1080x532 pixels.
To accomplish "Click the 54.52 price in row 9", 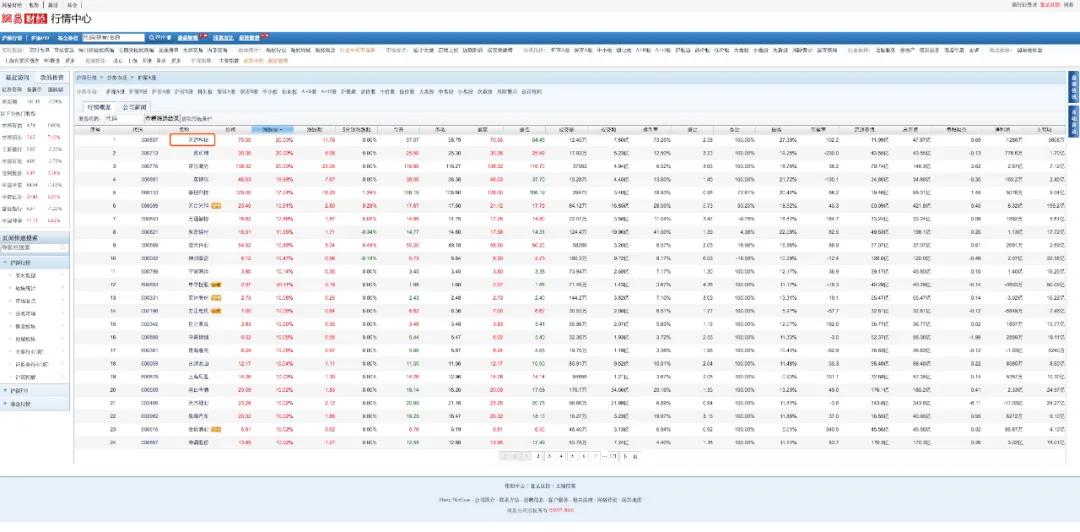I will point(244,245).
